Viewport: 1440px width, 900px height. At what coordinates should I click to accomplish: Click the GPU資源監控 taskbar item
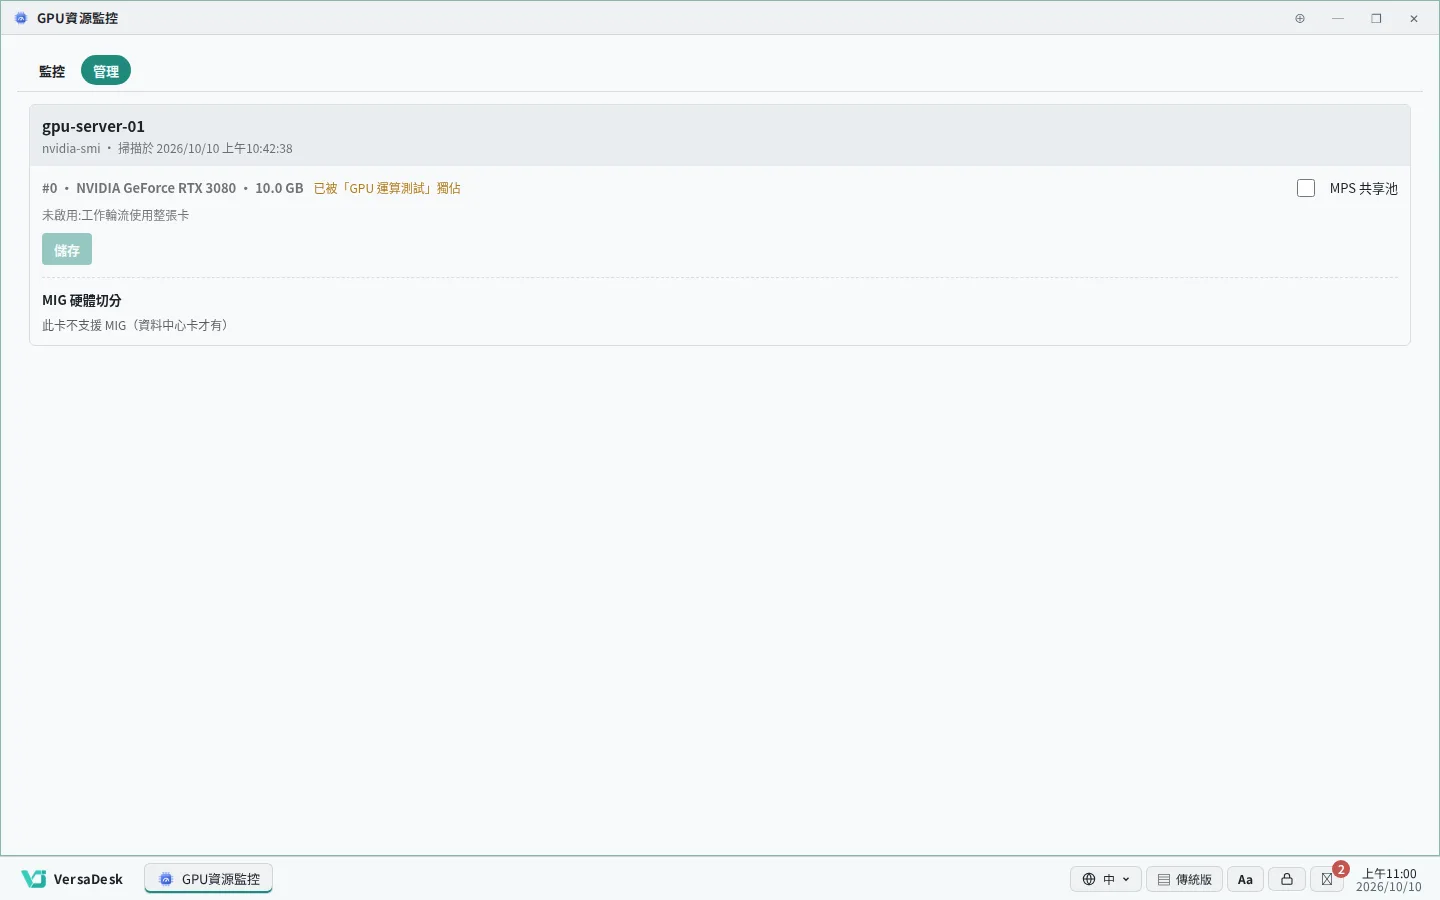point(208,879)
